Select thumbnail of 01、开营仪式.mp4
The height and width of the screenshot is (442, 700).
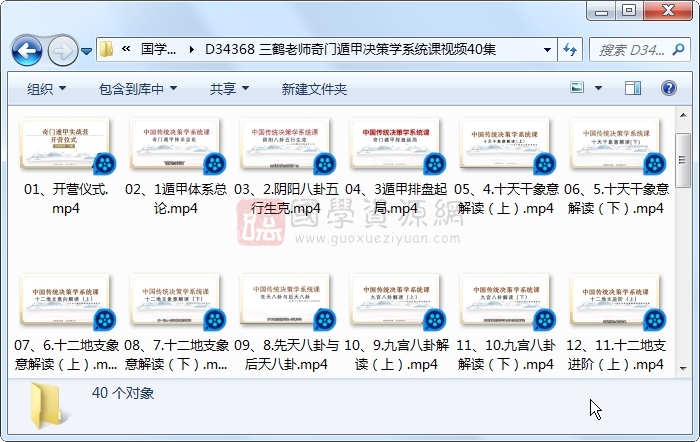[65, 143]
